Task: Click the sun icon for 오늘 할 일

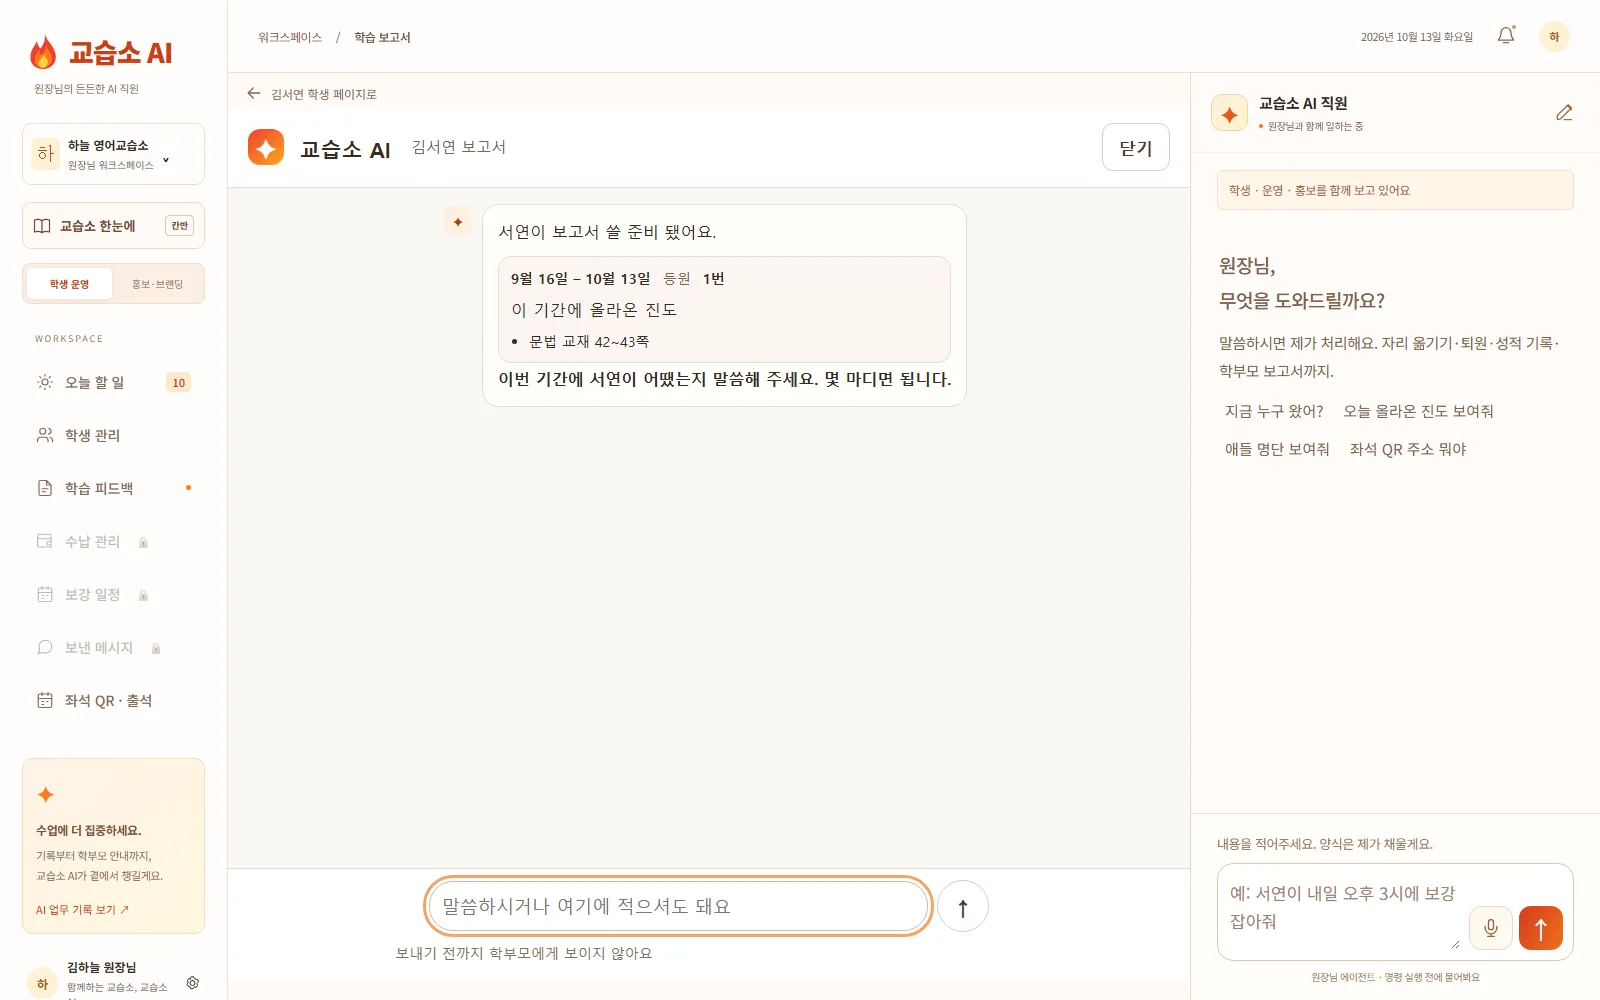Action: tap(45, 382)
